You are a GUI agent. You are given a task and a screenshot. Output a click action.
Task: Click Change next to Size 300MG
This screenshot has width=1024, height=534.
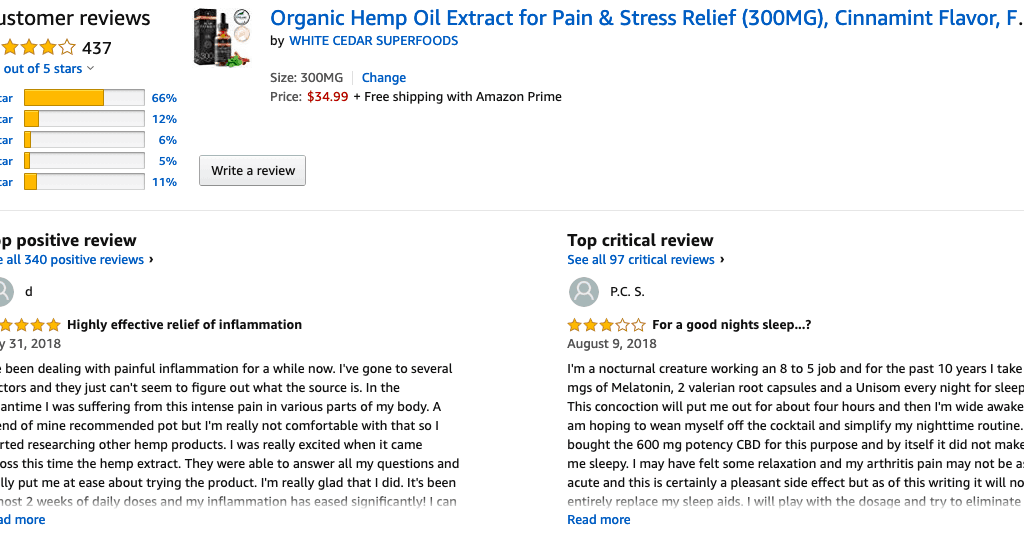[x=384, y=78]
